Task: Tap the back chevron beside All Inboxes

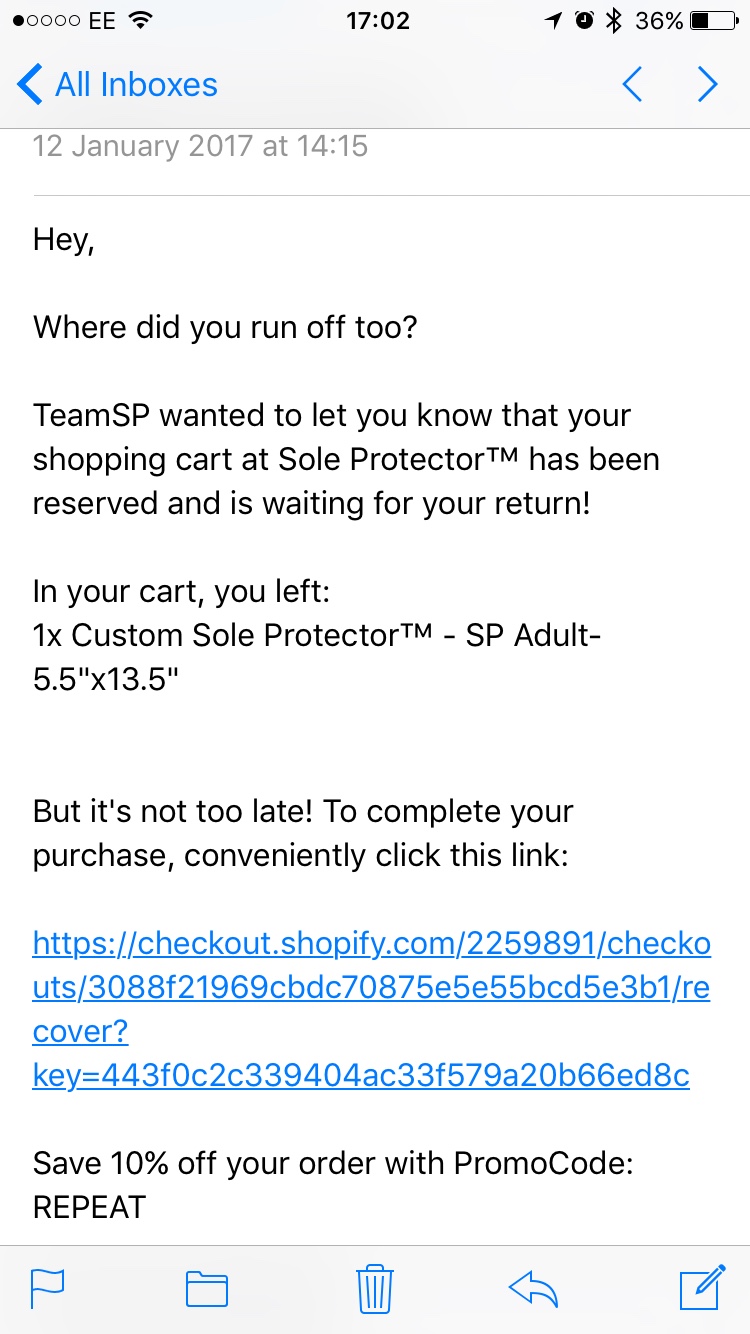Action: point(30,85)
